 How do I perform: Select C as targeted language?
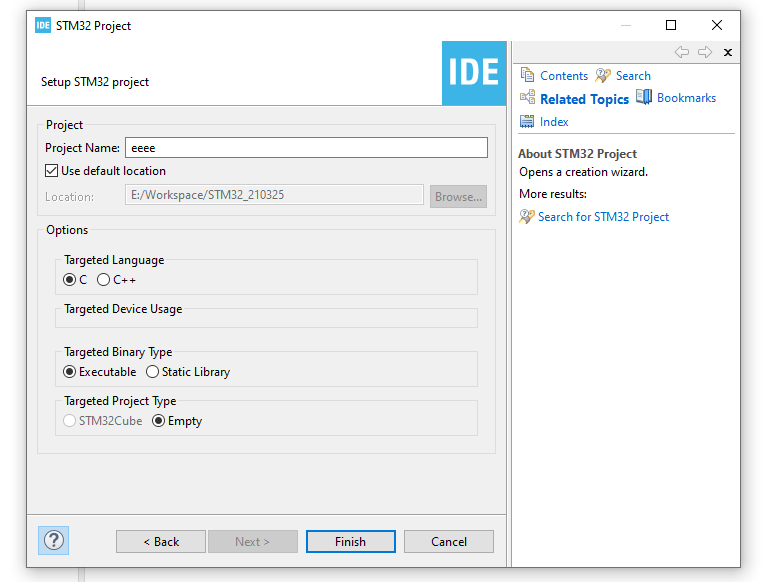[x=69, y=280]
